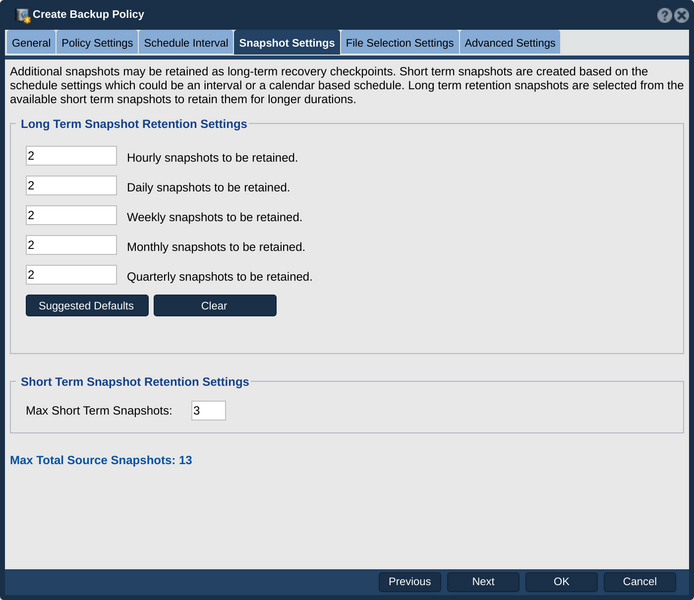Focus the Max Short Term Snapshots field
The height and width of the screenshot is (600, 694).
[x=208, y=411]
